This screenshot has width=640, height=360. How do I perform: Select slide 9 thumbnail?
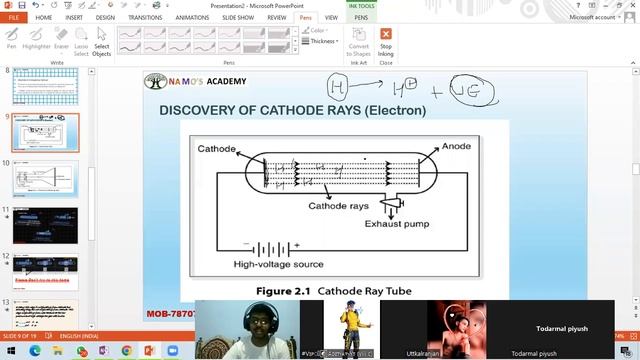45,133
